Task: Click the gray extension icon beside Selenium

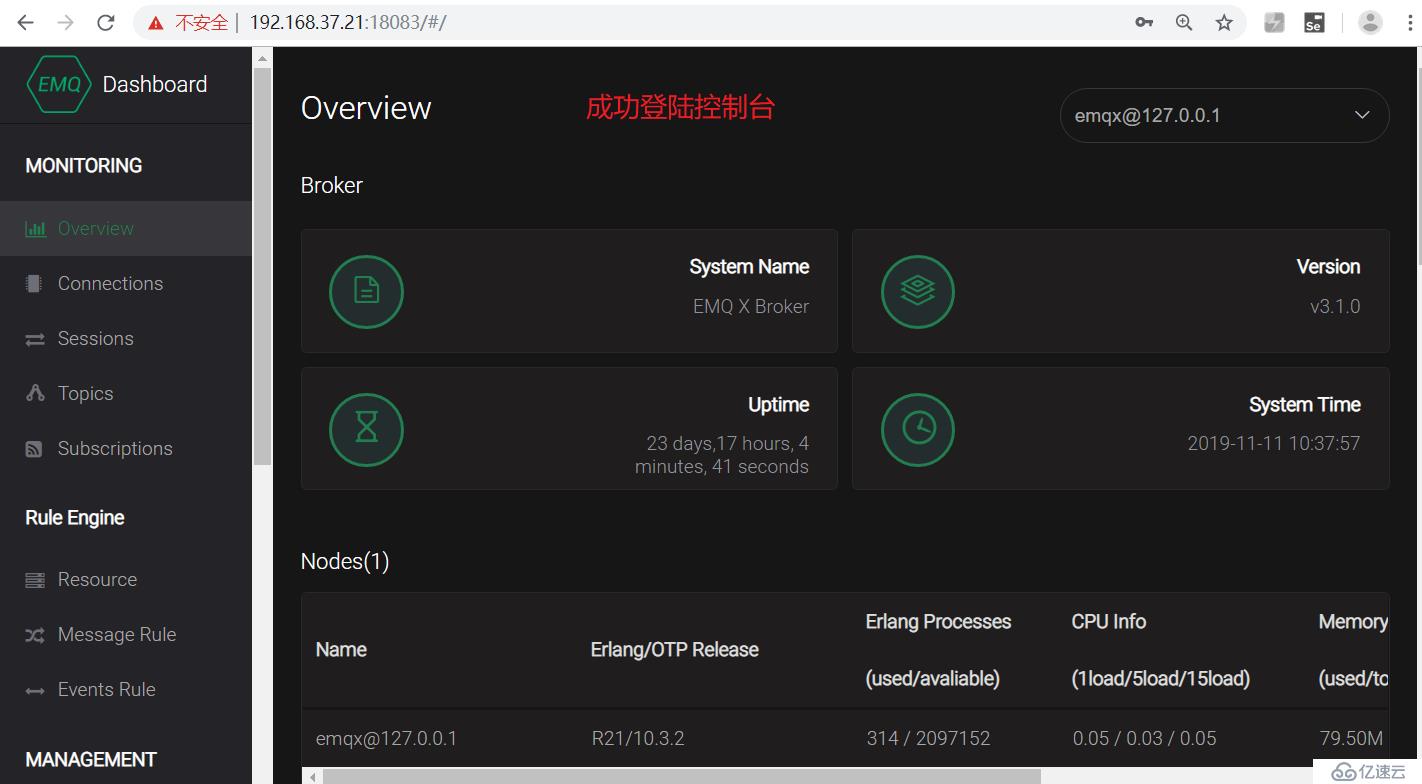Action: coord(1274,22)
